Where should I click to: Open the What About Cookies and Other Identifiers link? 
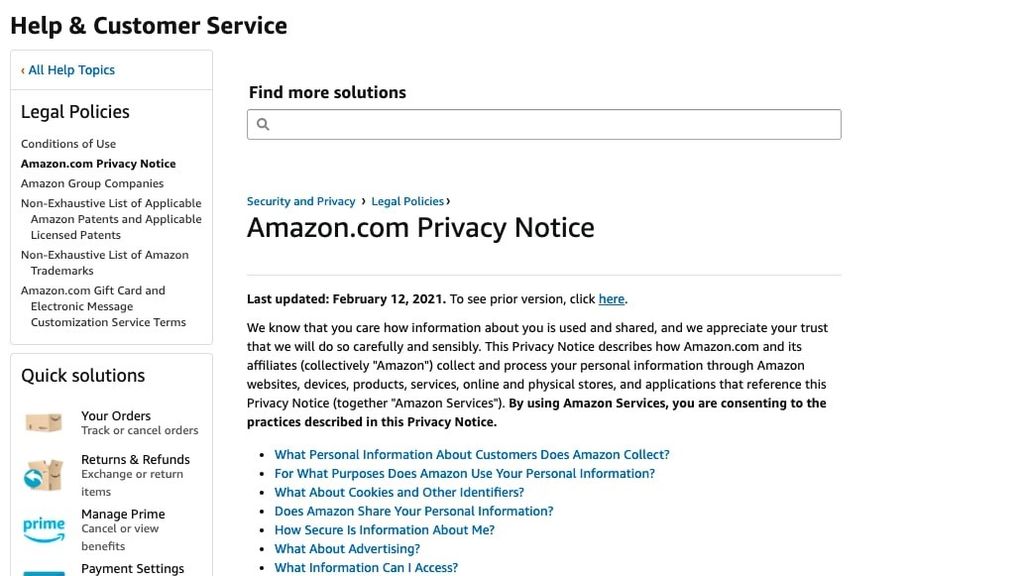pyautogui.click(x=399, y=492)
